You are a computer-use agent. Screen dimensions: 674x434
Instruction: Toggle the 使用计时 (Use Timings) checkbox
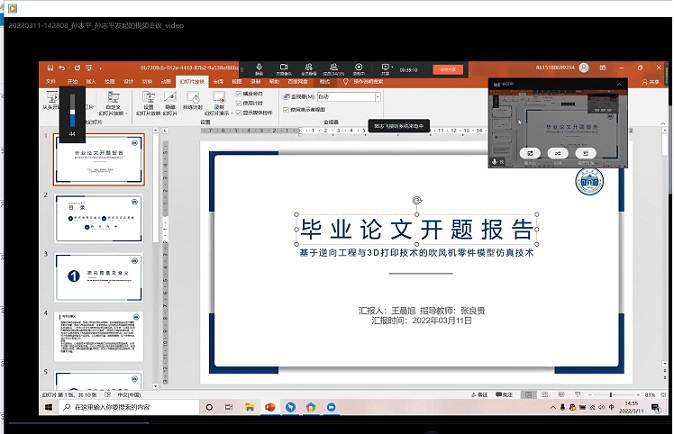point(239,103)
